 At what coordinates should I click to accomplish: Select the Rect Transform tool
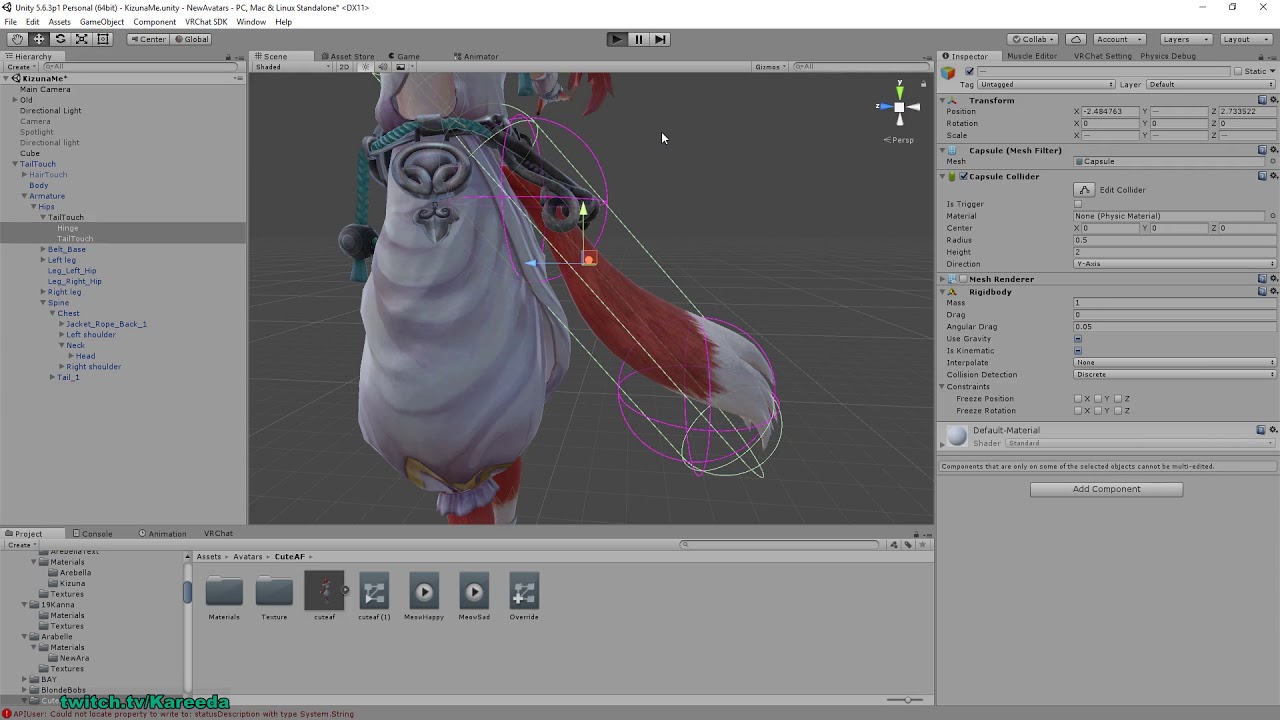pos(103,39)
